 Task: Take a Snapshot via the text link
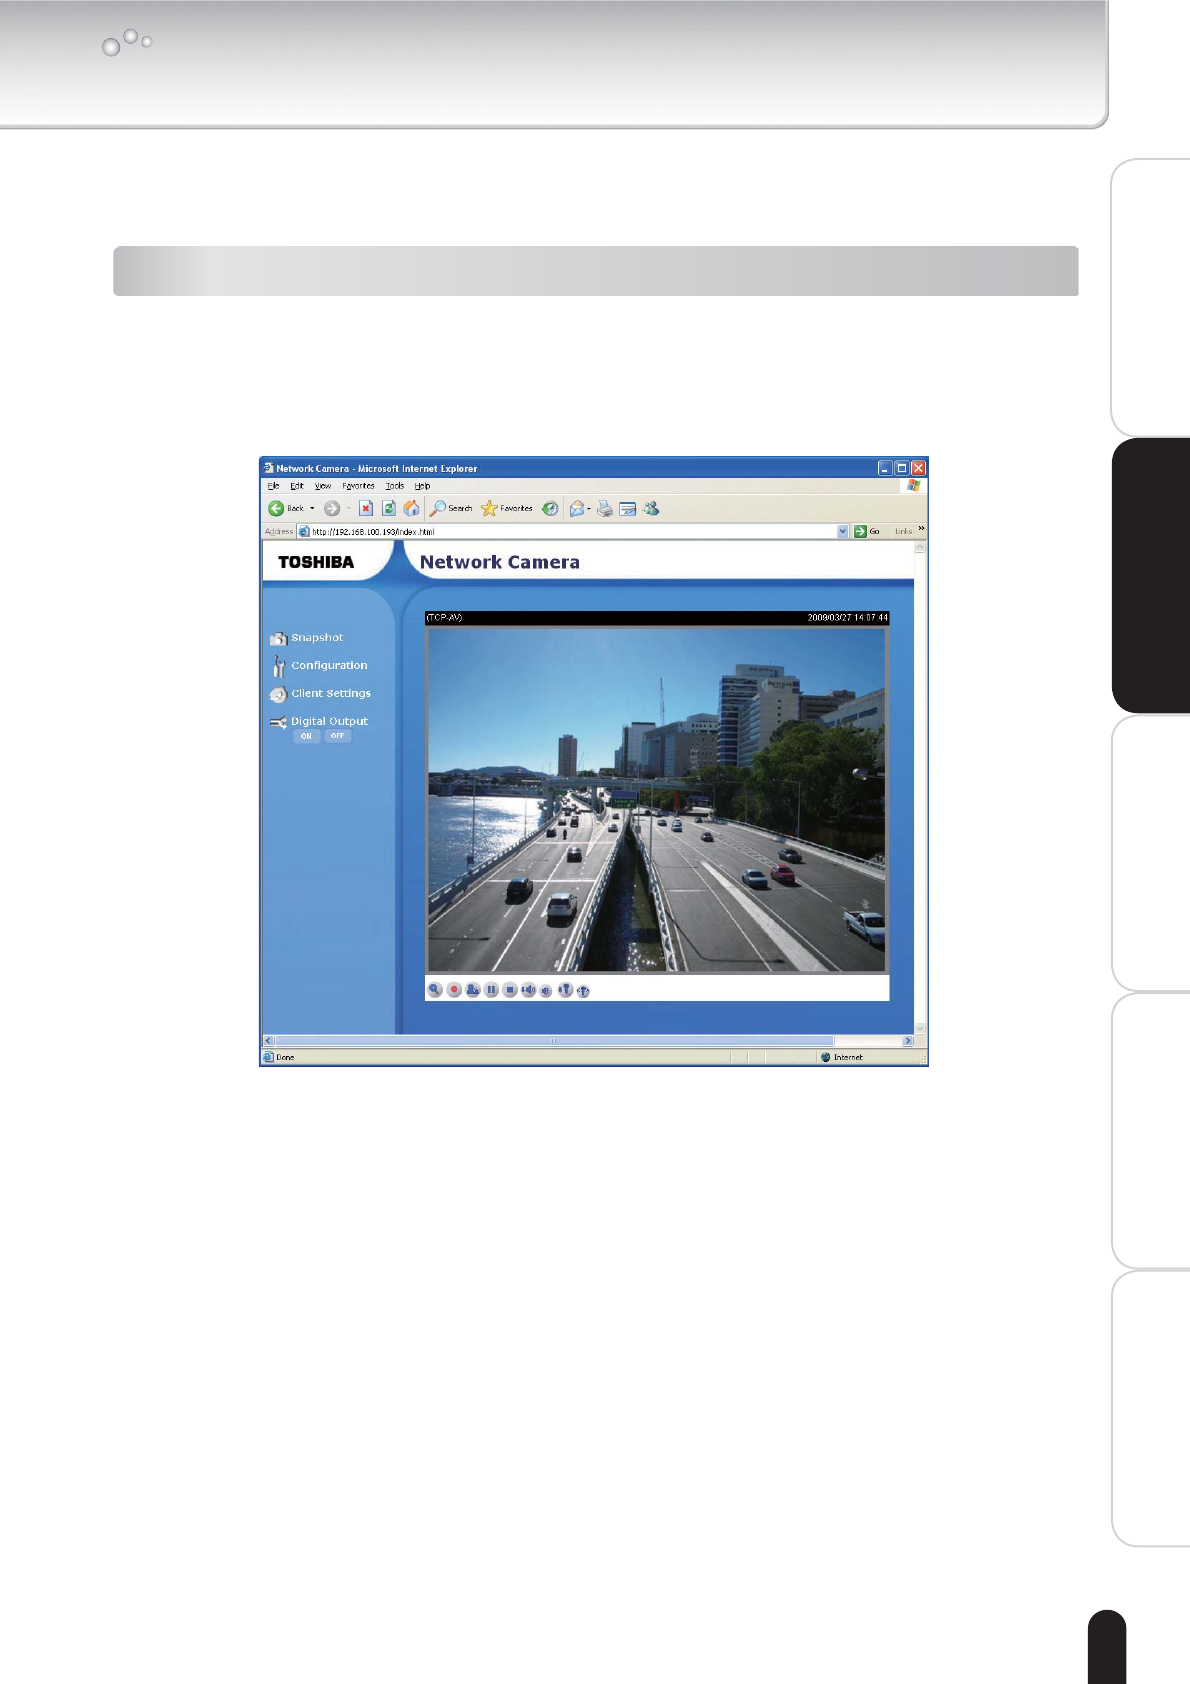point(317,637)
